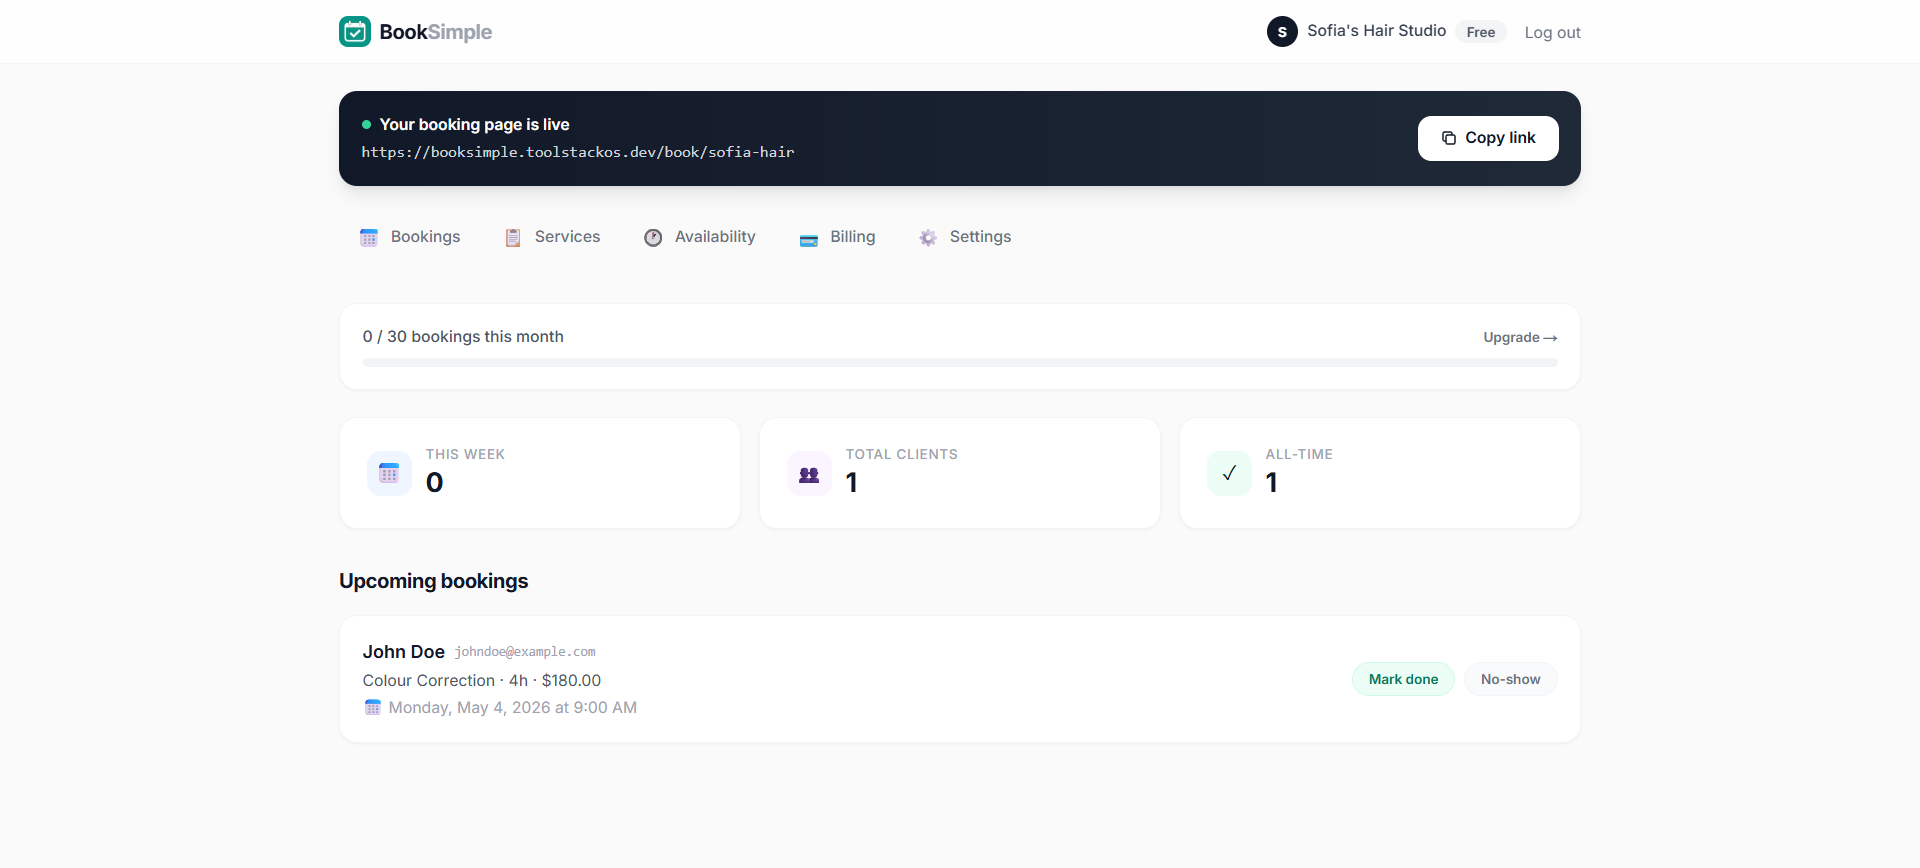Click the '0 / 30 bookings this month' text

[x=463, y=337]
